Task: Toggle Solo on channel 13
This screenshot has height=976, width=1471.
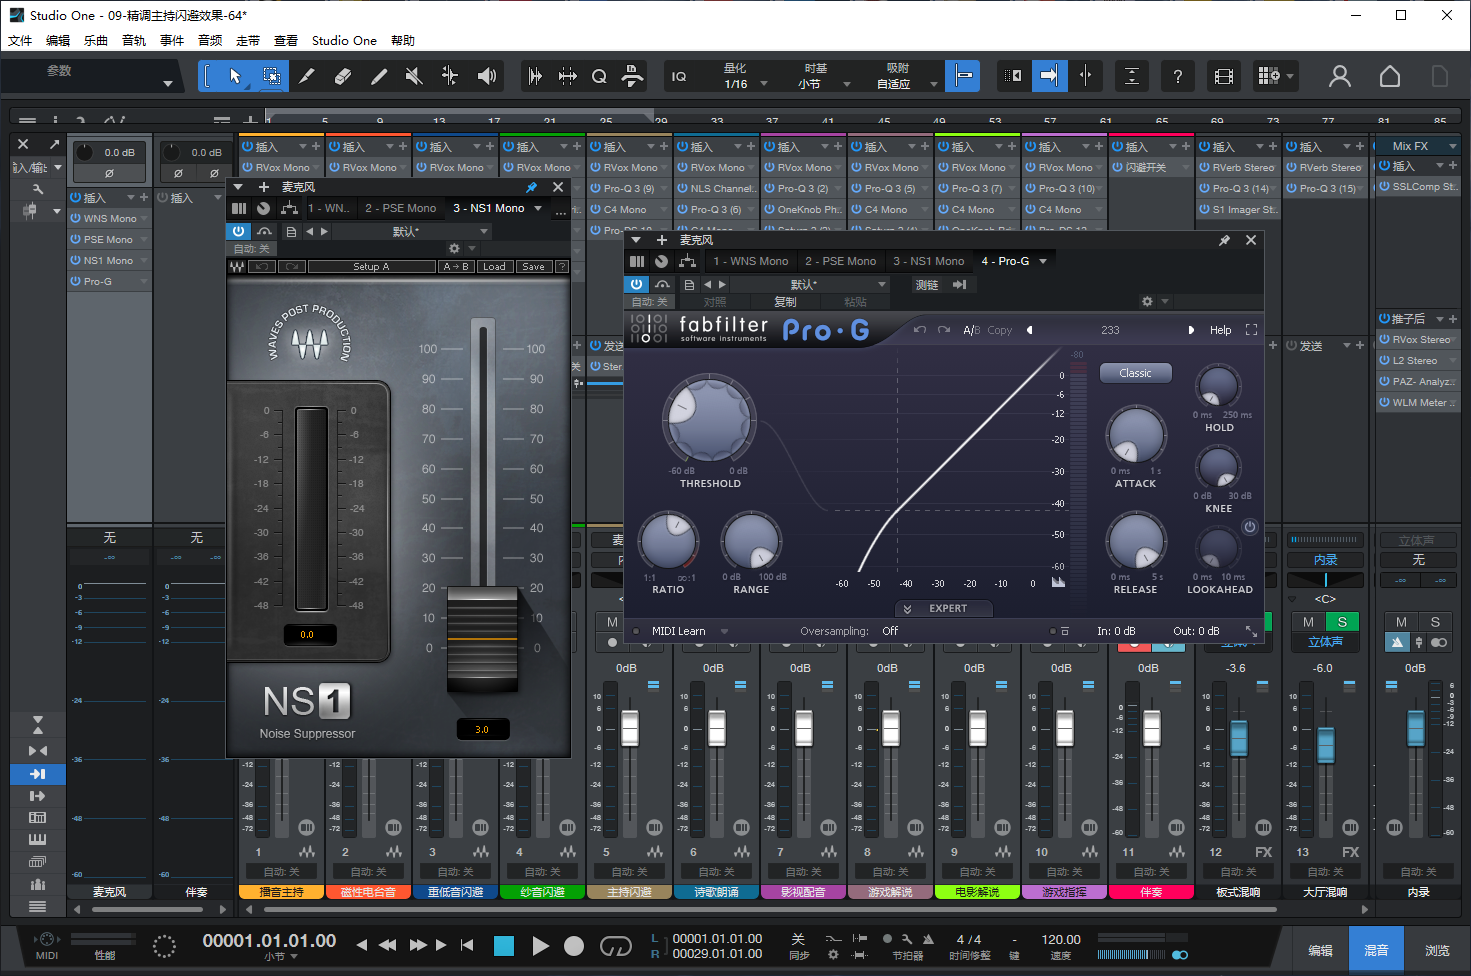Action: pos(1342,622)
